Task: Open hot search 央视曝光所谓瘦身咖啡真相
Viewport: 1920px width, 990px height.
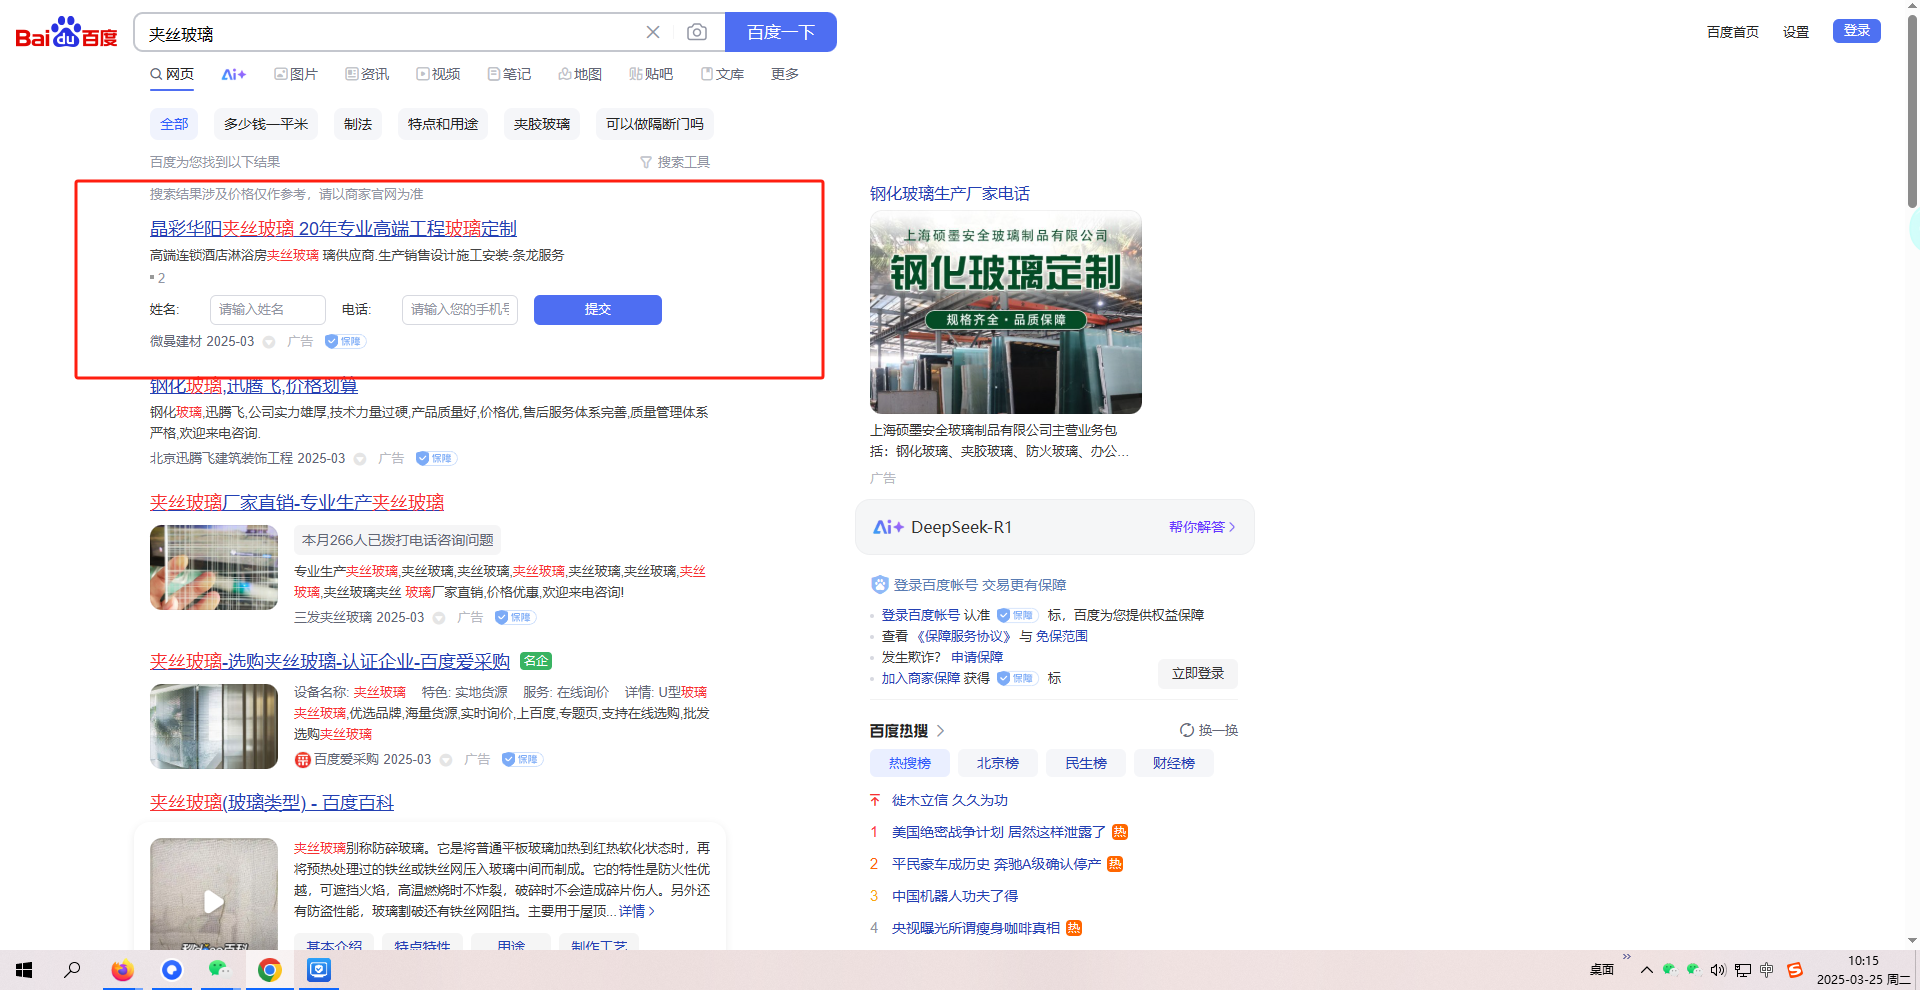Action: [x=976, y=928]
